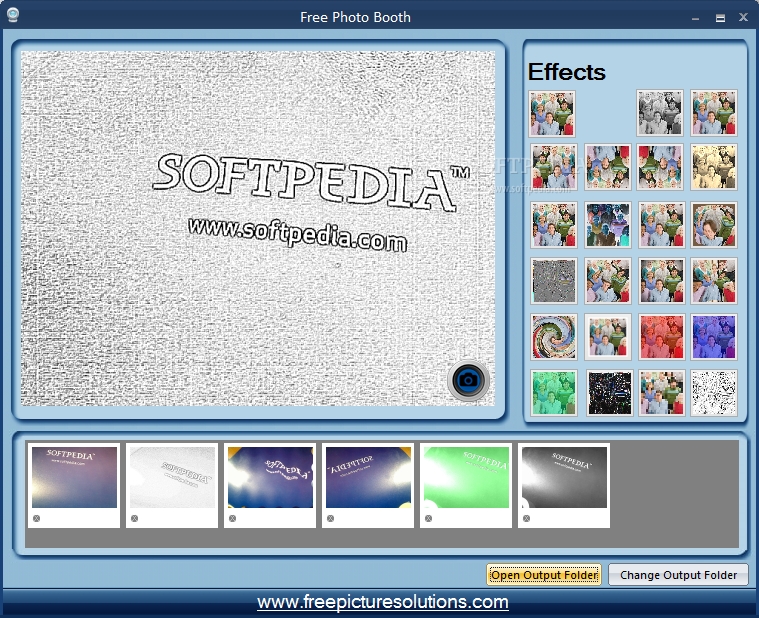Apply the negative inverted colors effect
This screenshot has height=618, width=759.
(x=607, y=225)
